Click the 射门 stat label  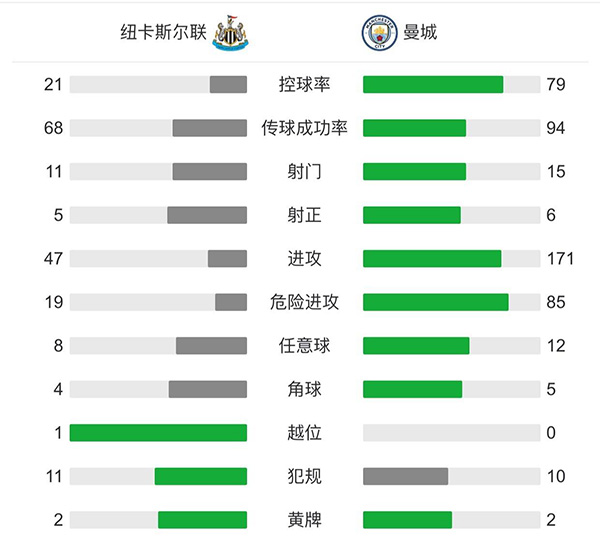(304, 172)
